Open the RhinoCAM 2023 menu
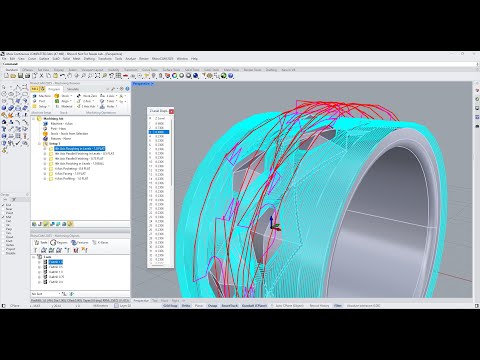Viewport: 480px width, 360px height. coord(163,59)
